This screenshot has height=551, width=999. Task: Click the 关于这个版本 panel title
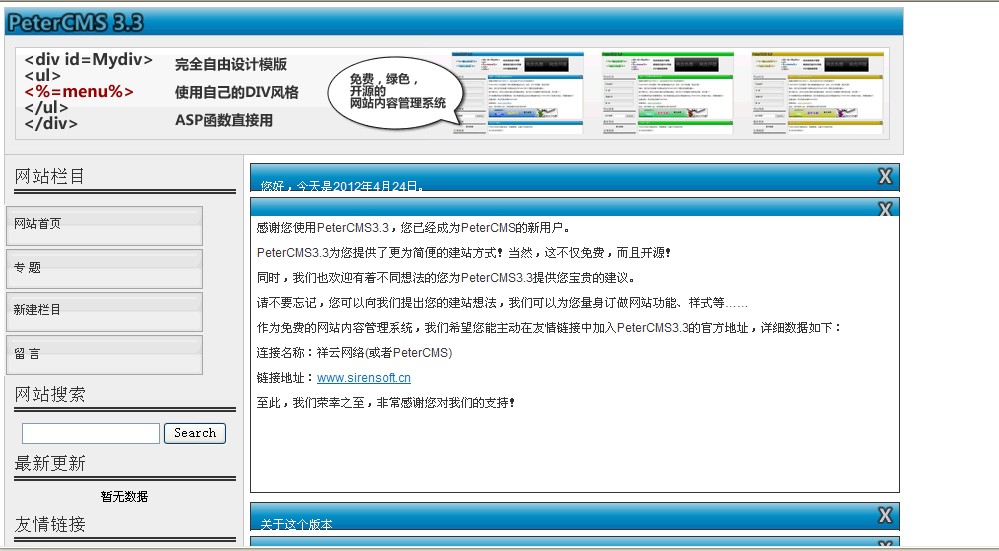click(296, 524)
